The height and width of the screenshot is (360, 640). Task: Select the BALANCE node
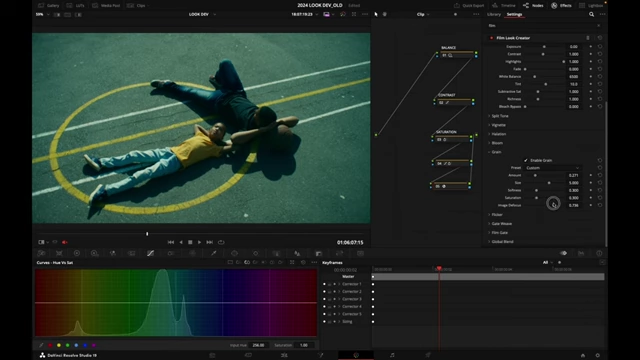[456, 54]
